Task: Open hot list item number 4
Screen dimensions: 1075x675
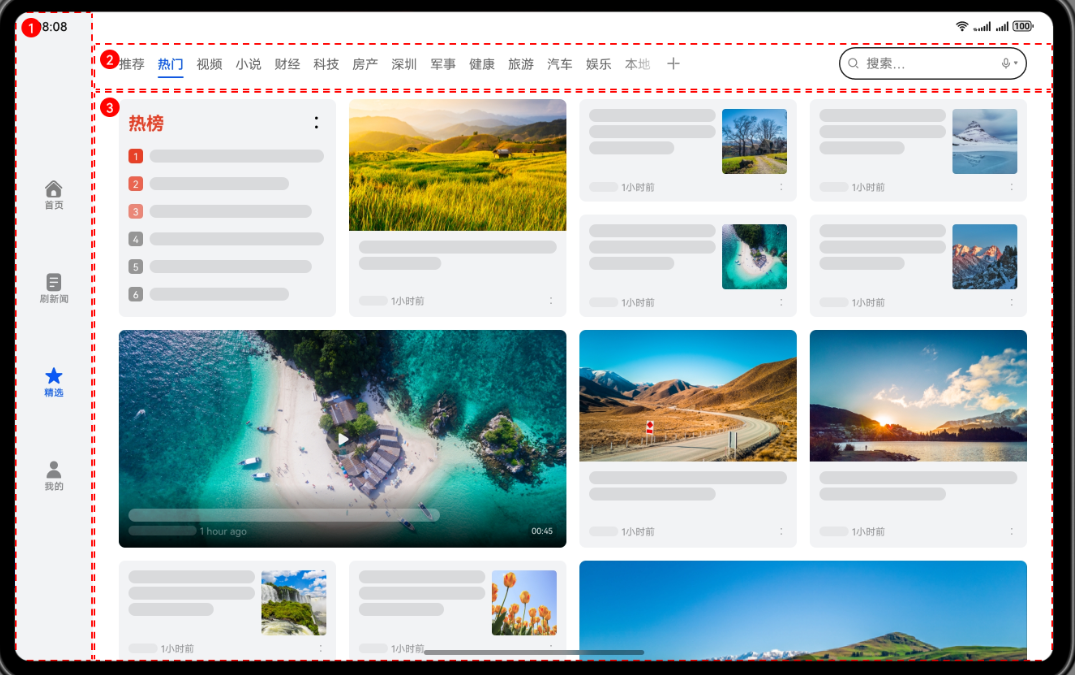Action: [226, 239]
